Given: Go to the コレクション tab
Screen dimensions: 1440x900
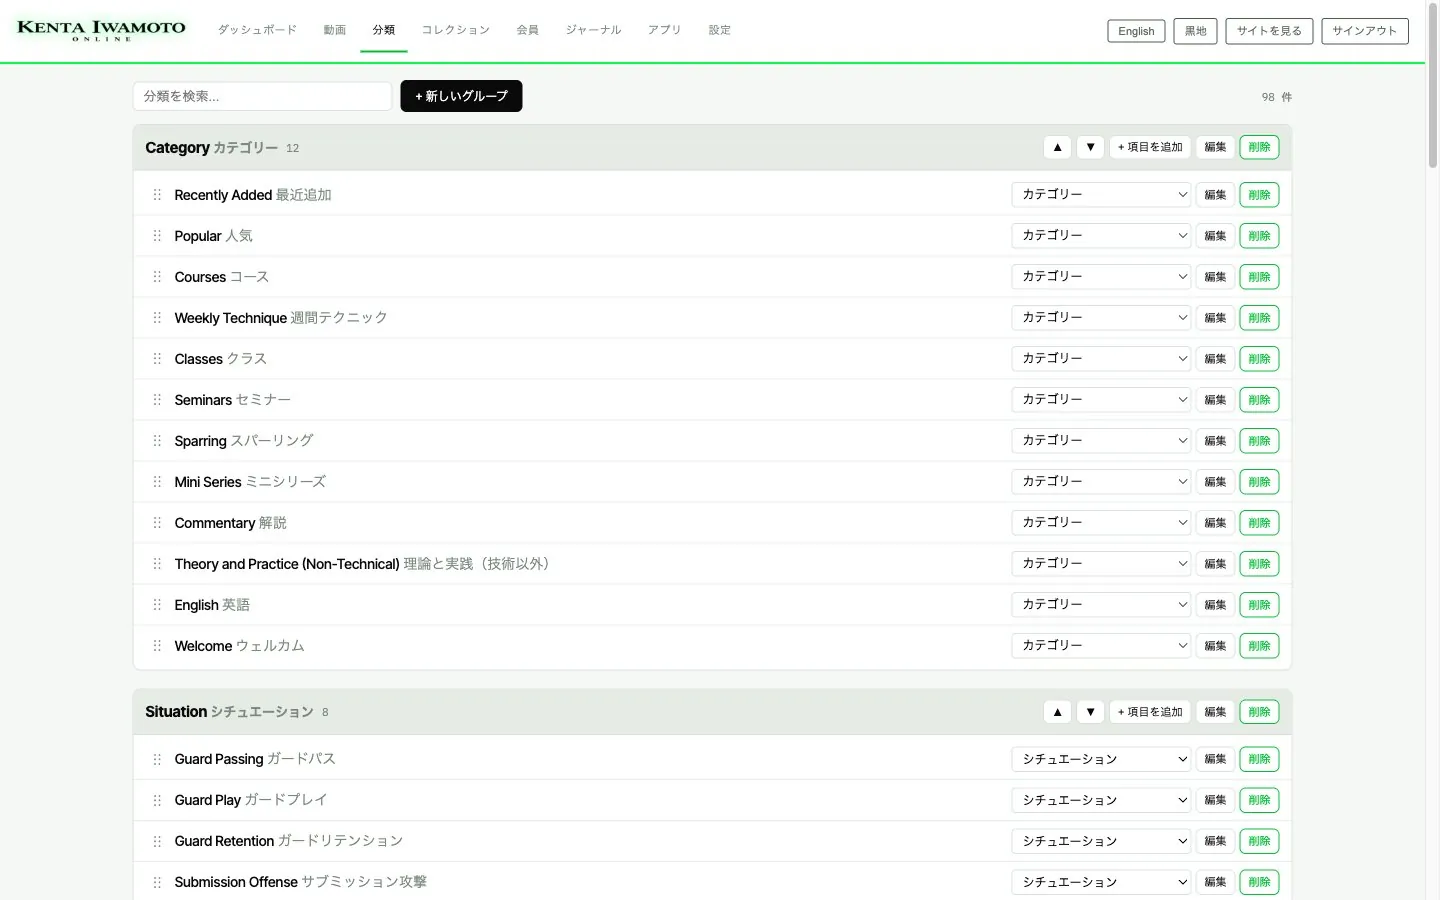Looking at the screenshot, I should [x=456, y=30].
